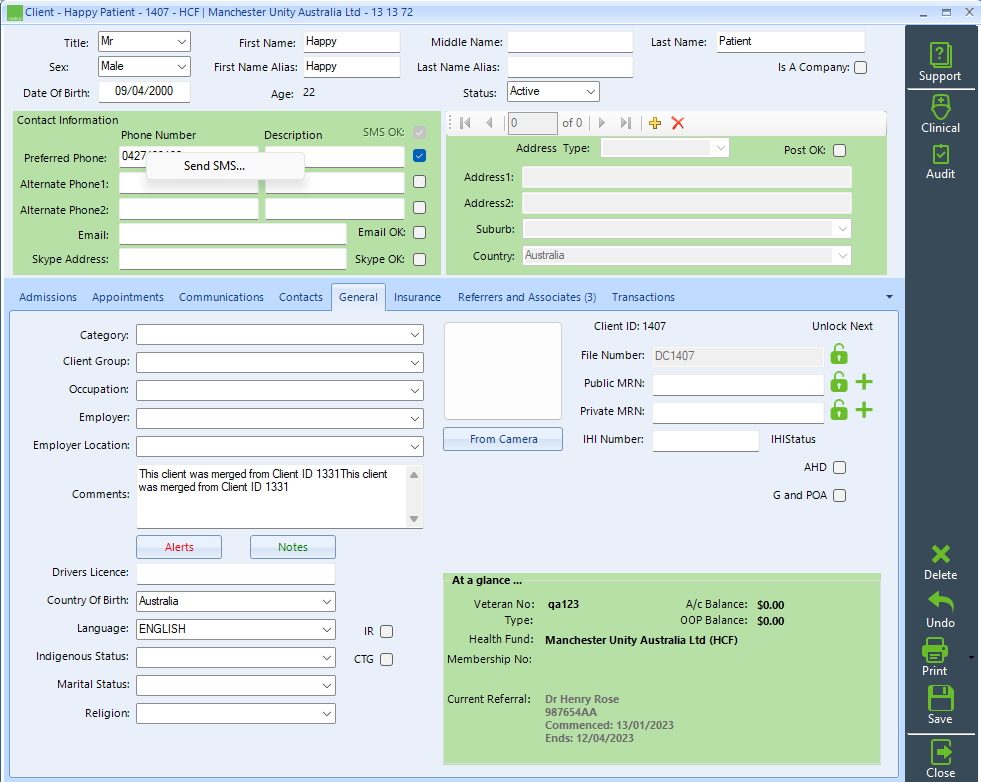Go to last address record
This screenshot has width=981, height=782.
[626, 123]
